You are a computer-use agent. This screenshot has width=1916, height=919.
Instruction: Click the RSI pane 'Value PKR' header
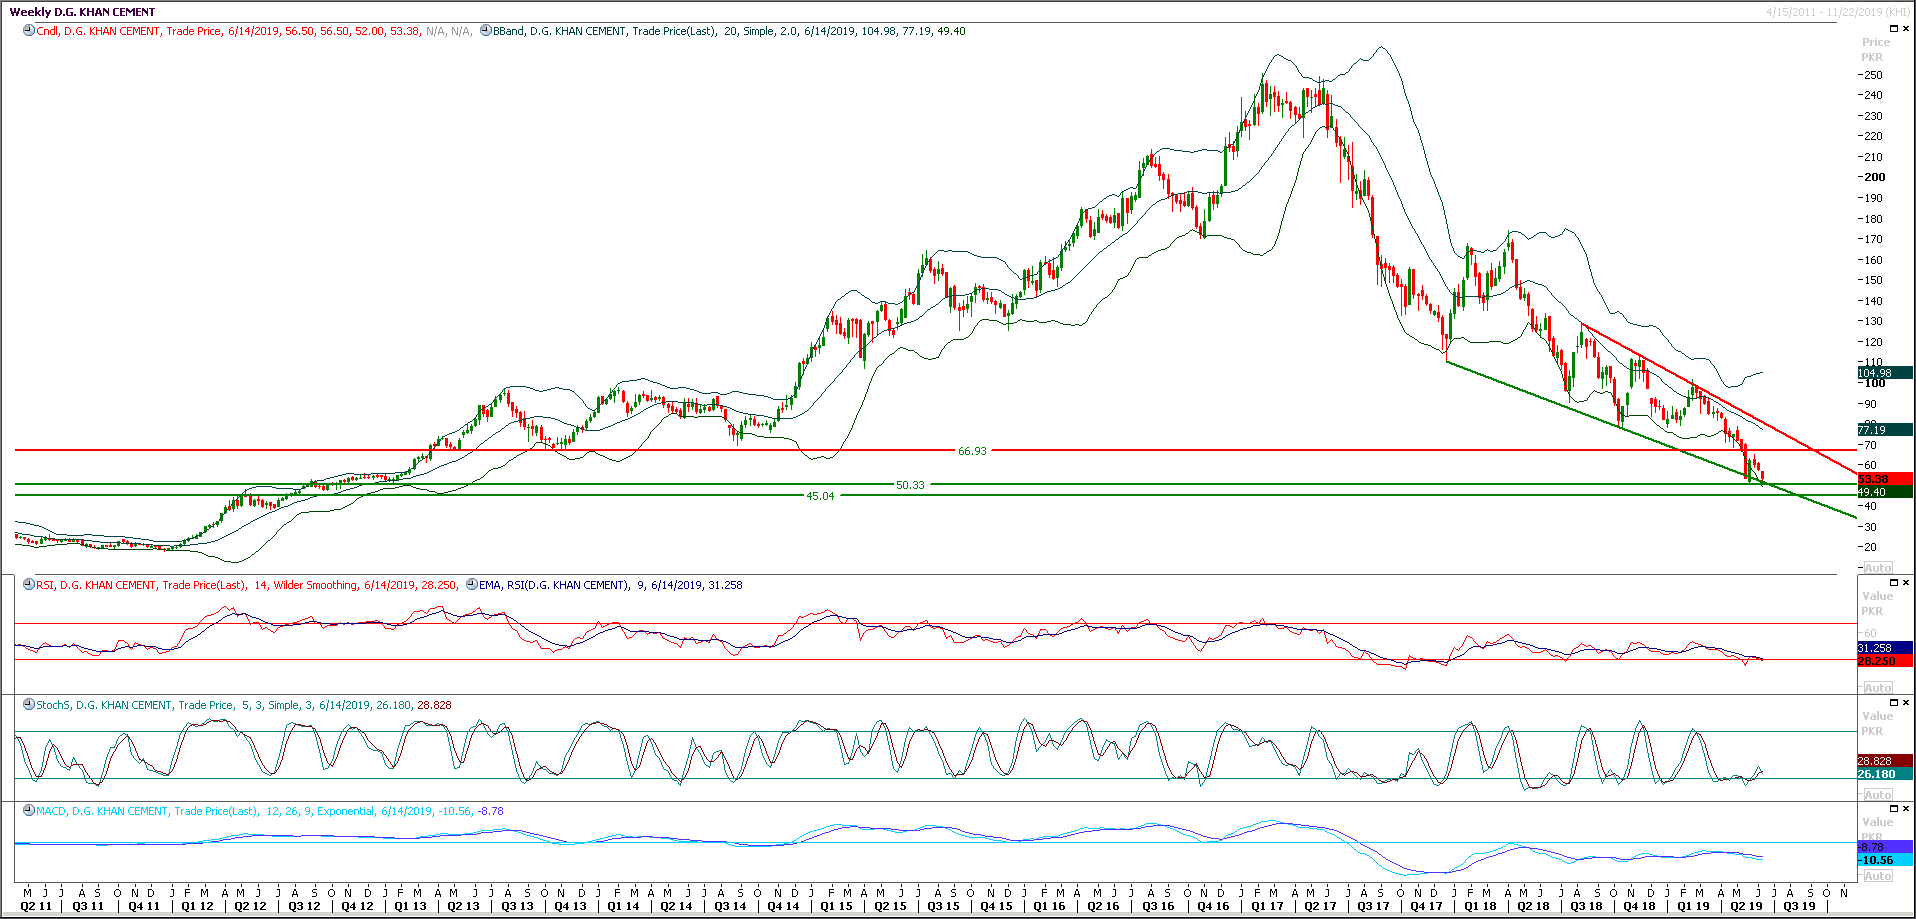(x=1875, y=603)
